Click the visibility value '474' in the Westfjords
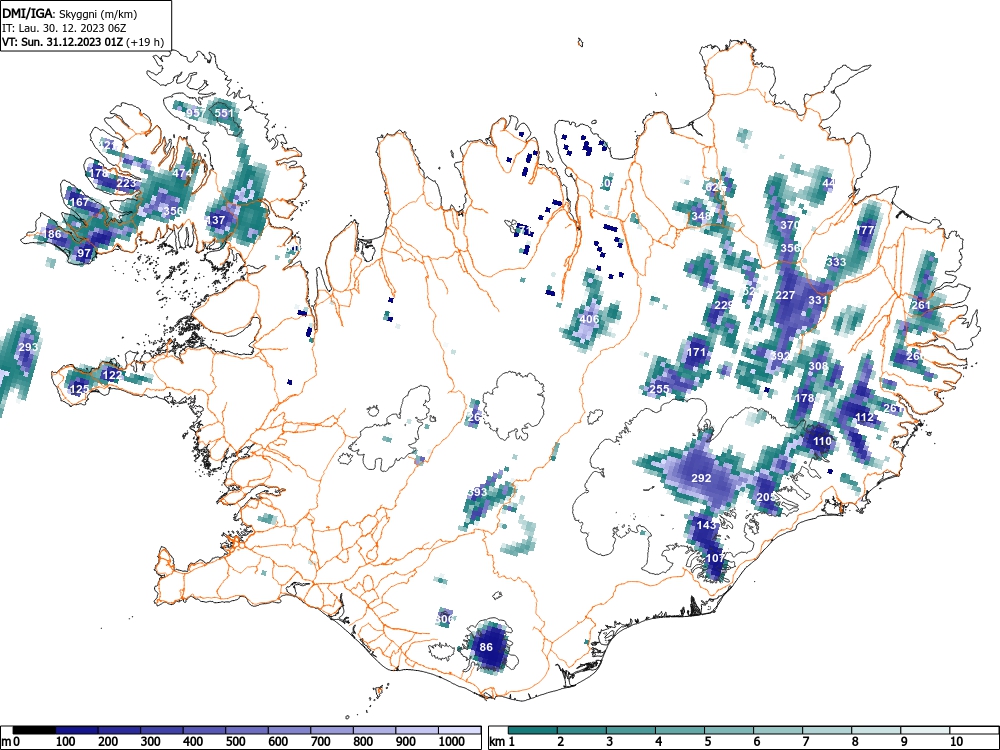 (182, 173)
